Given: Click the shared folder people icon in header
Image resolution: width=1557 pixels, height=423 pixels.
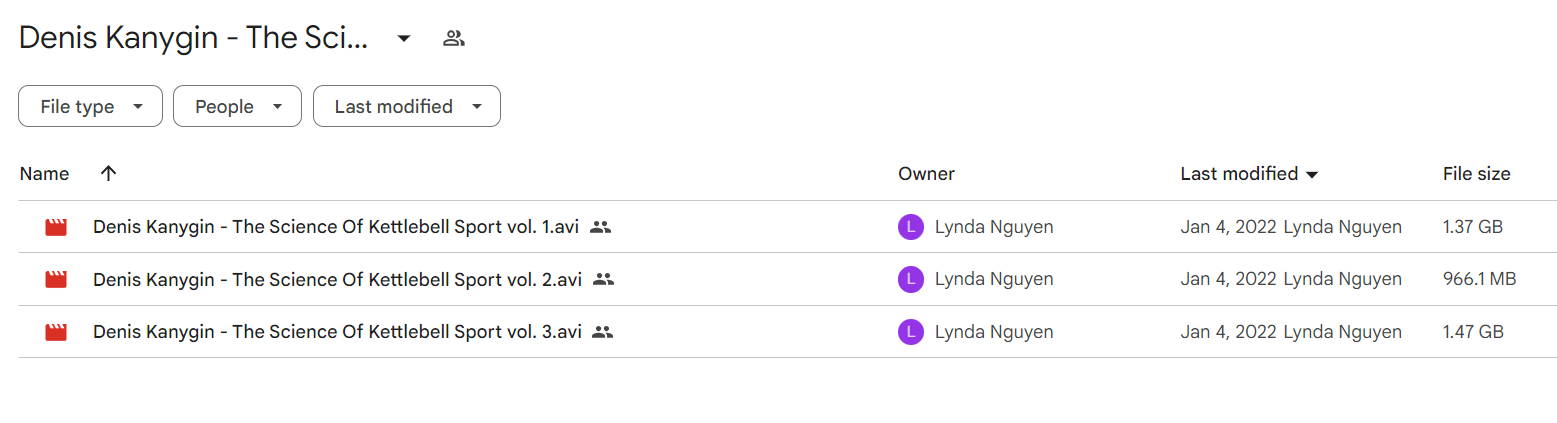Looking at the screenshot, I should pos(454,39).
